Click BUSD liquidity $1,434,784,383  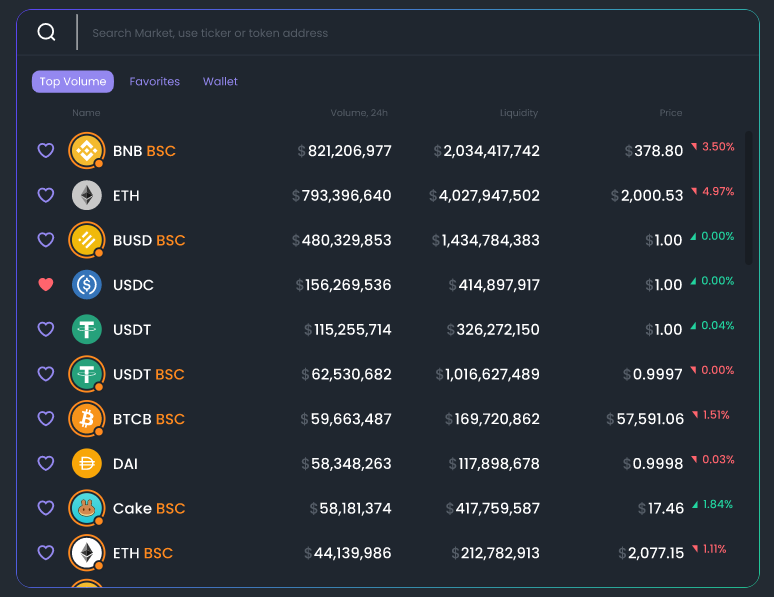(486, 240)
